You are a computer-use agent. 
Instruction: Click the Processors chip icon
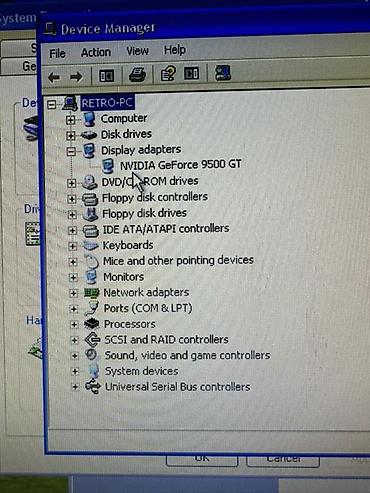(x=92, y=324)
